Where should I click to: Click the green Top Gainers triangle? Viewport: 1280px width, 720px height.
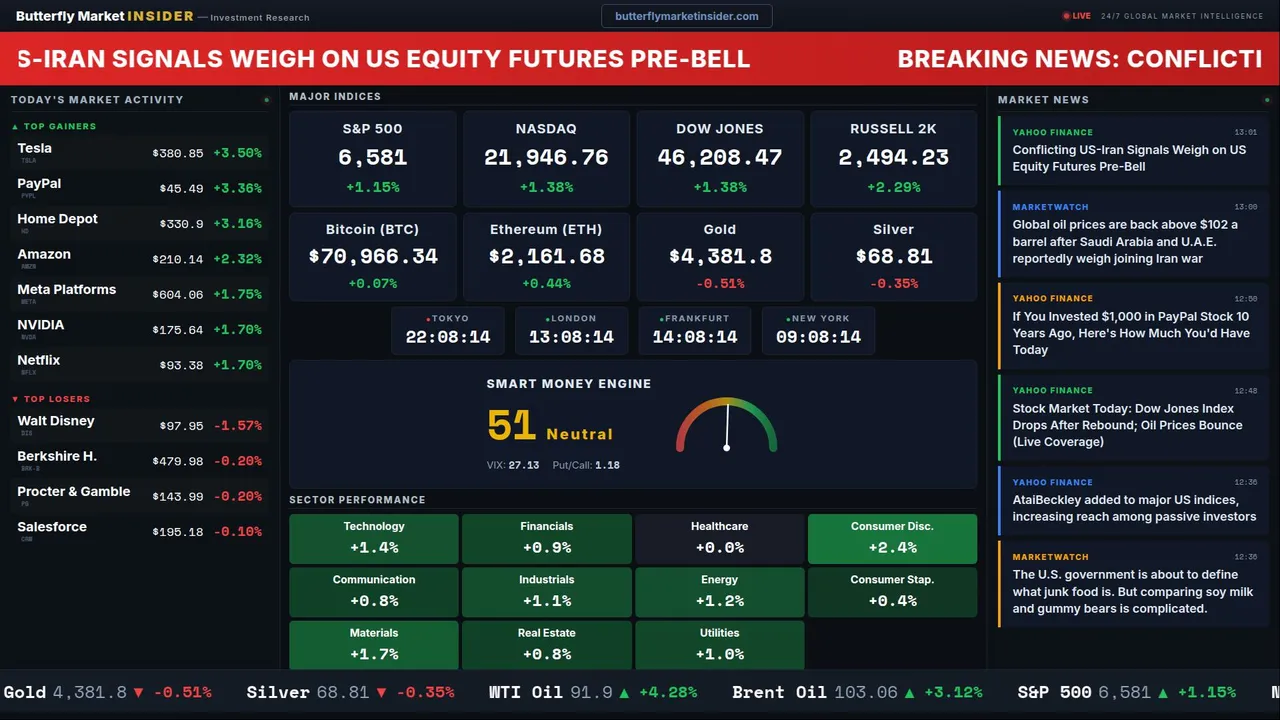[15, 127]
